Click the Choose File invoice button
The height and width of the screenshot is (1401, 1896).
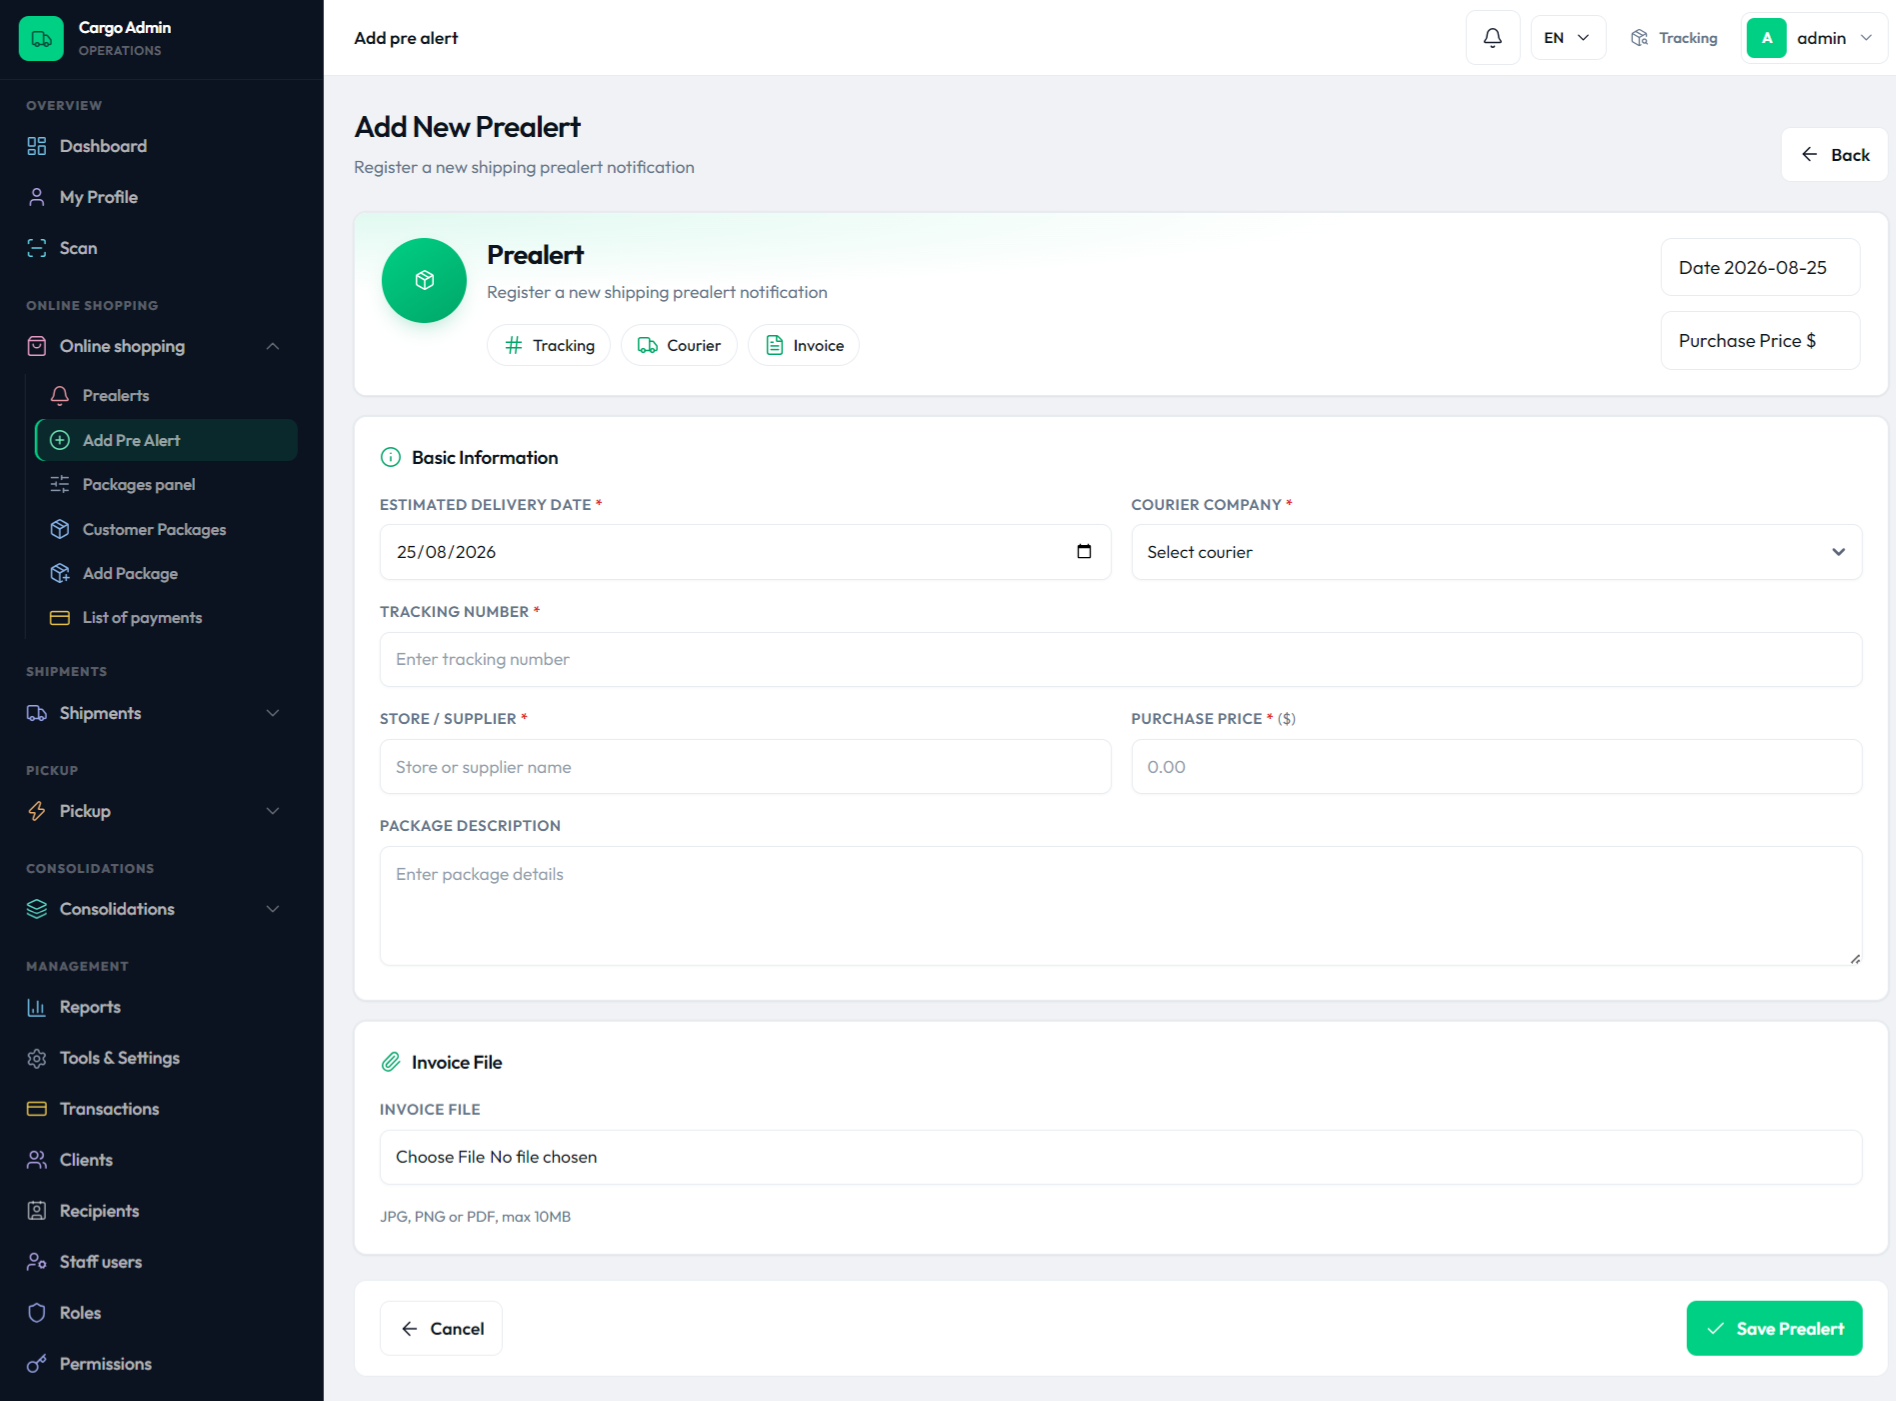[x=440, y=1157]
